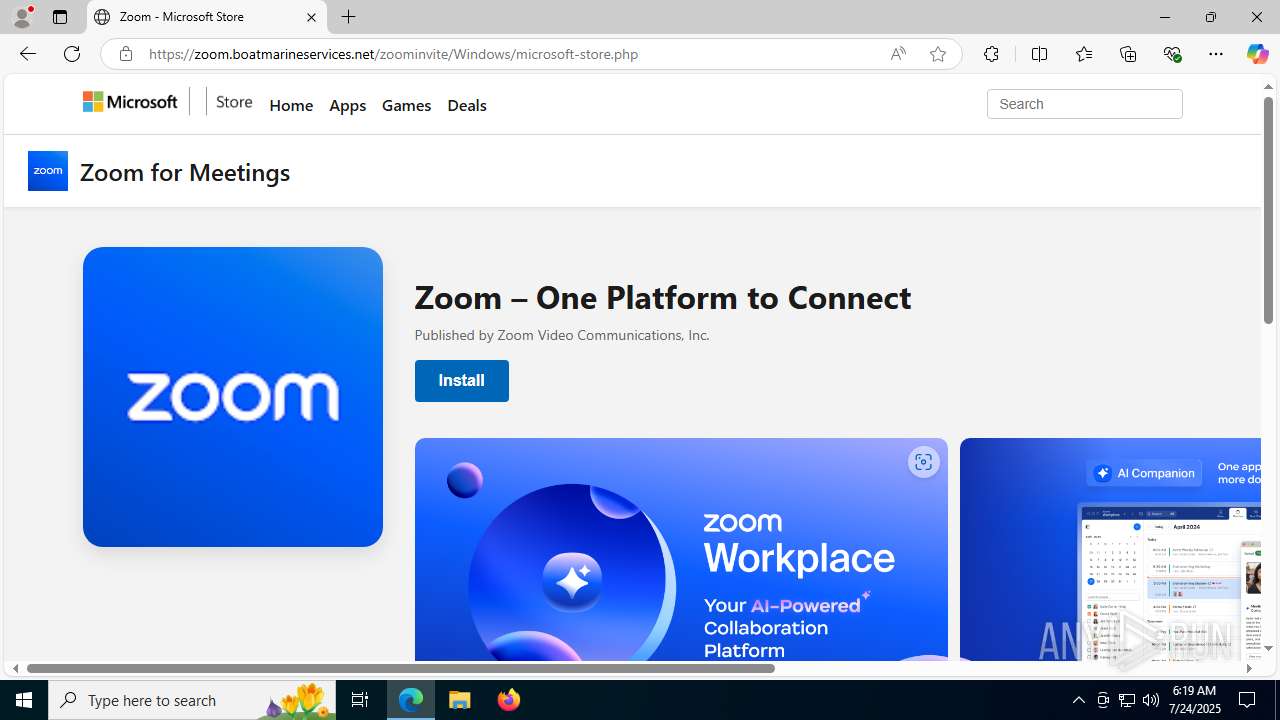Open Browser essentials heart icon
The width and height of the screenshot is (1280, 720).
tap(1172, 54)
